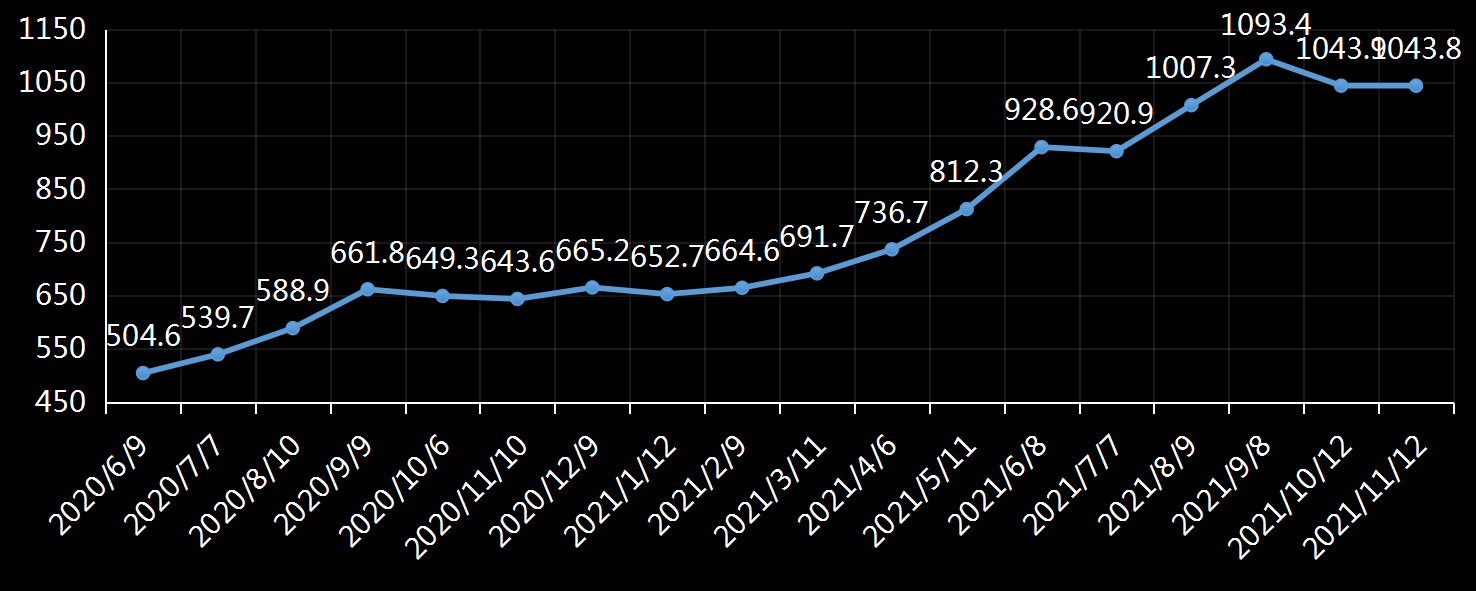The width and height of the screenshot is (1477, 591).
Task: Select the 920.9 data point marker
Action: click(x=1117, y=151)
